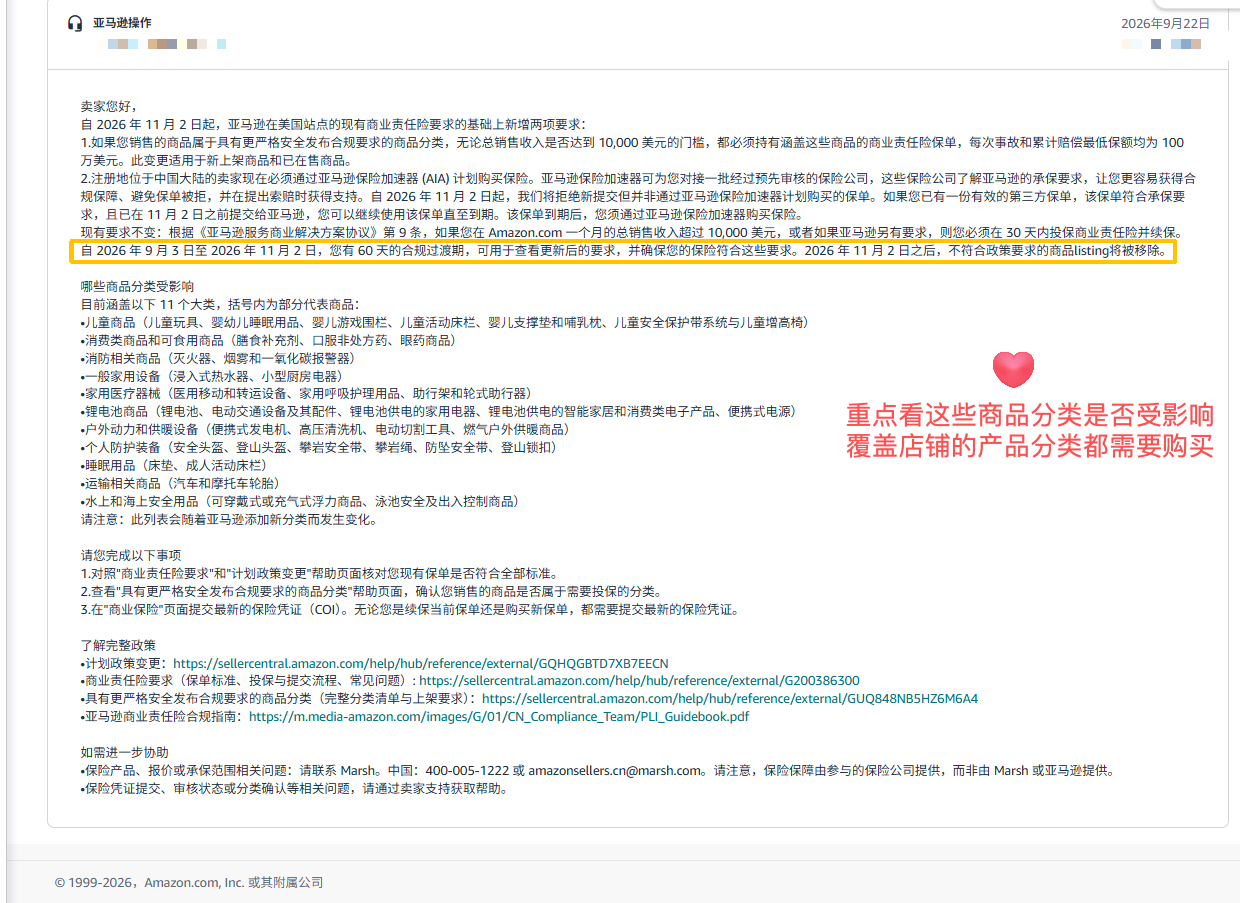Click the bullet starting •消防相关商品
This screenshot has width=1240, height=903.
[217, 358]
